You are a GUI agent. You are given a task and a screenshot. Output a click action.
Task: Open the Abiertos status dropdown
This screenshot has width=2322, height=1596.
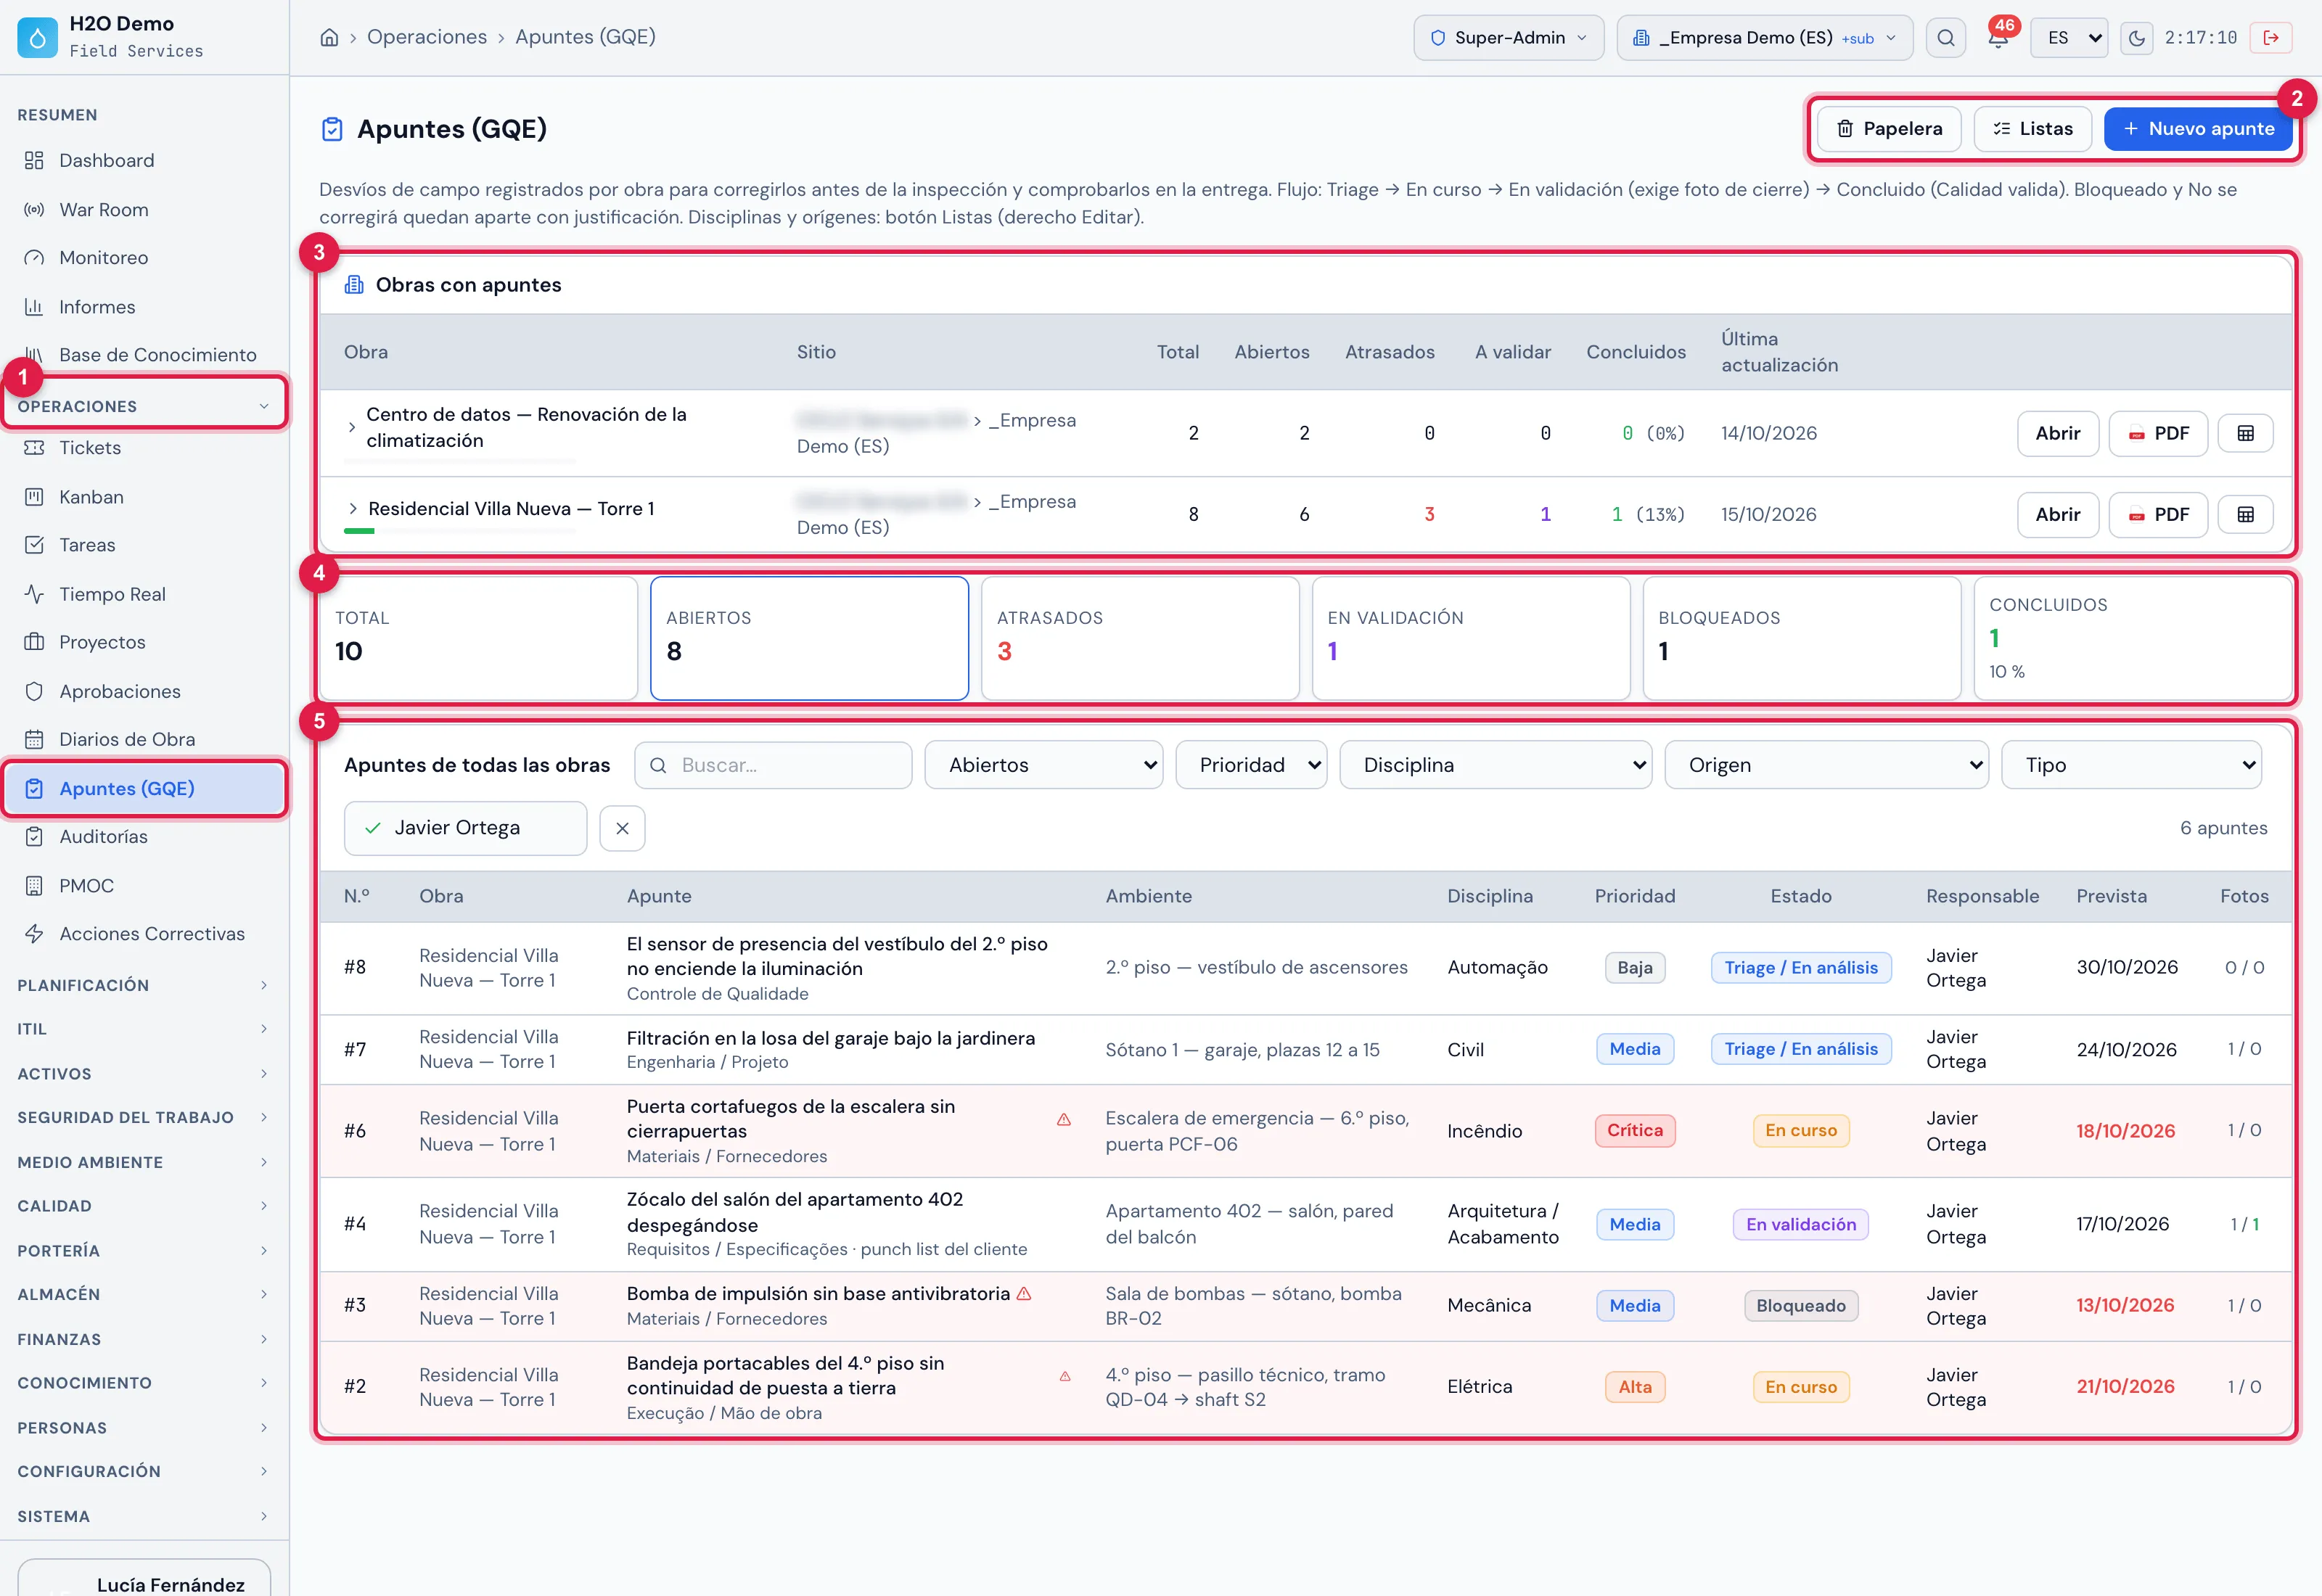(x=1043, y=765)
